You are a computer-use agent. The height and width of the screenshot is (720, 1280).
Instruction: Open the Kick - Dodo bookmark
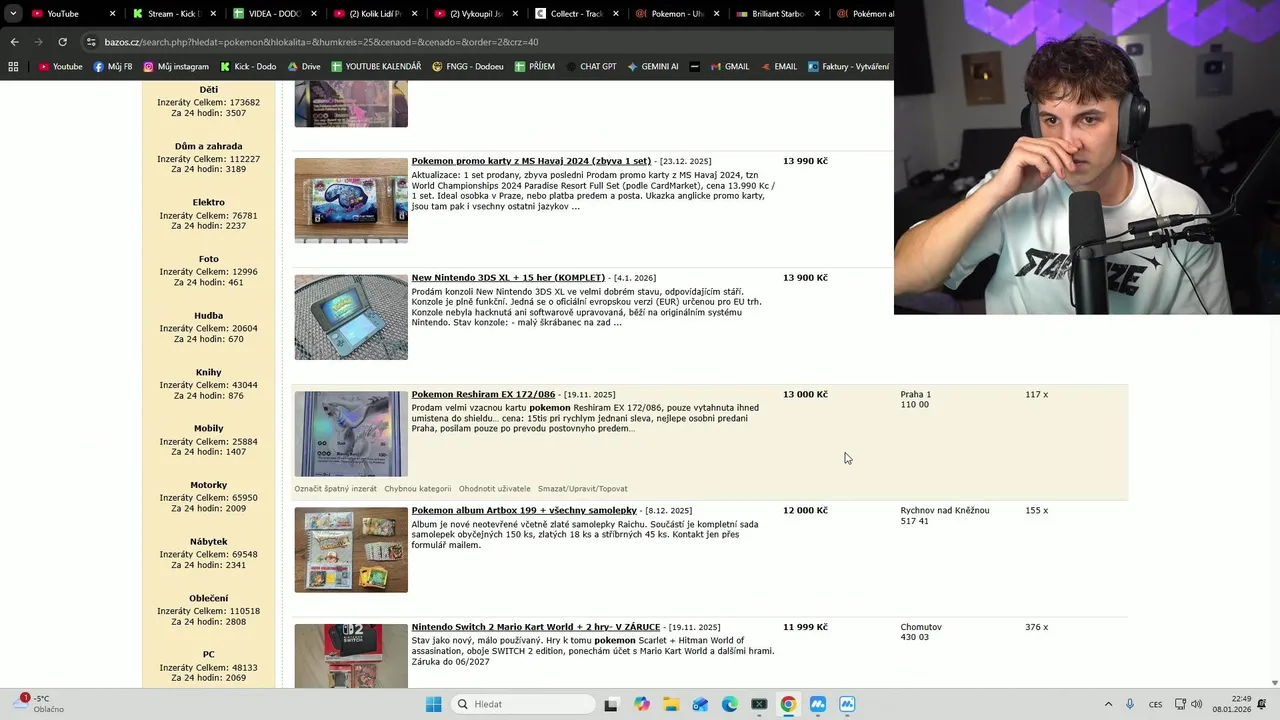247,67
